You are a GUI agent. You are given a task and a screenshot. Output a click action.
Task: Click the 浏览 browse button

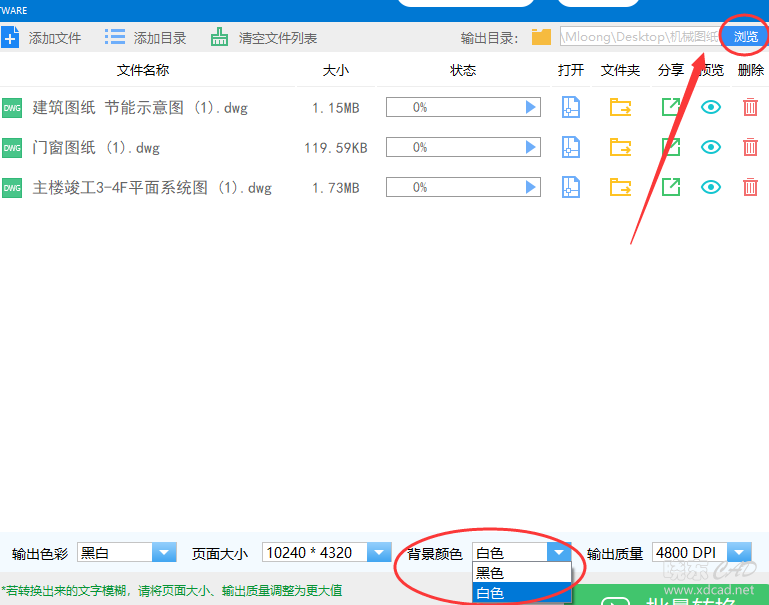745,37
